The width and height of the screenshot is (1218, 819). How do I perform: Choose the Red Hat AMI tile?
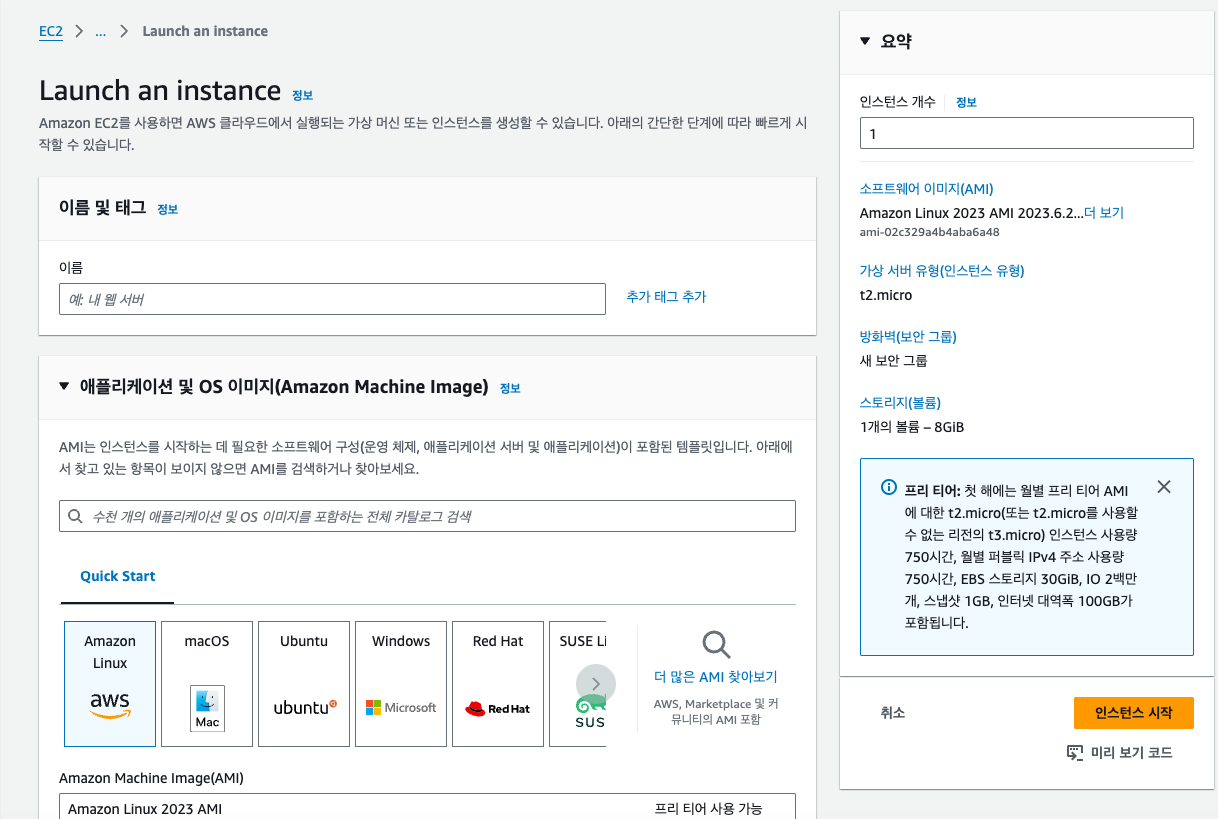coord(498,684)
